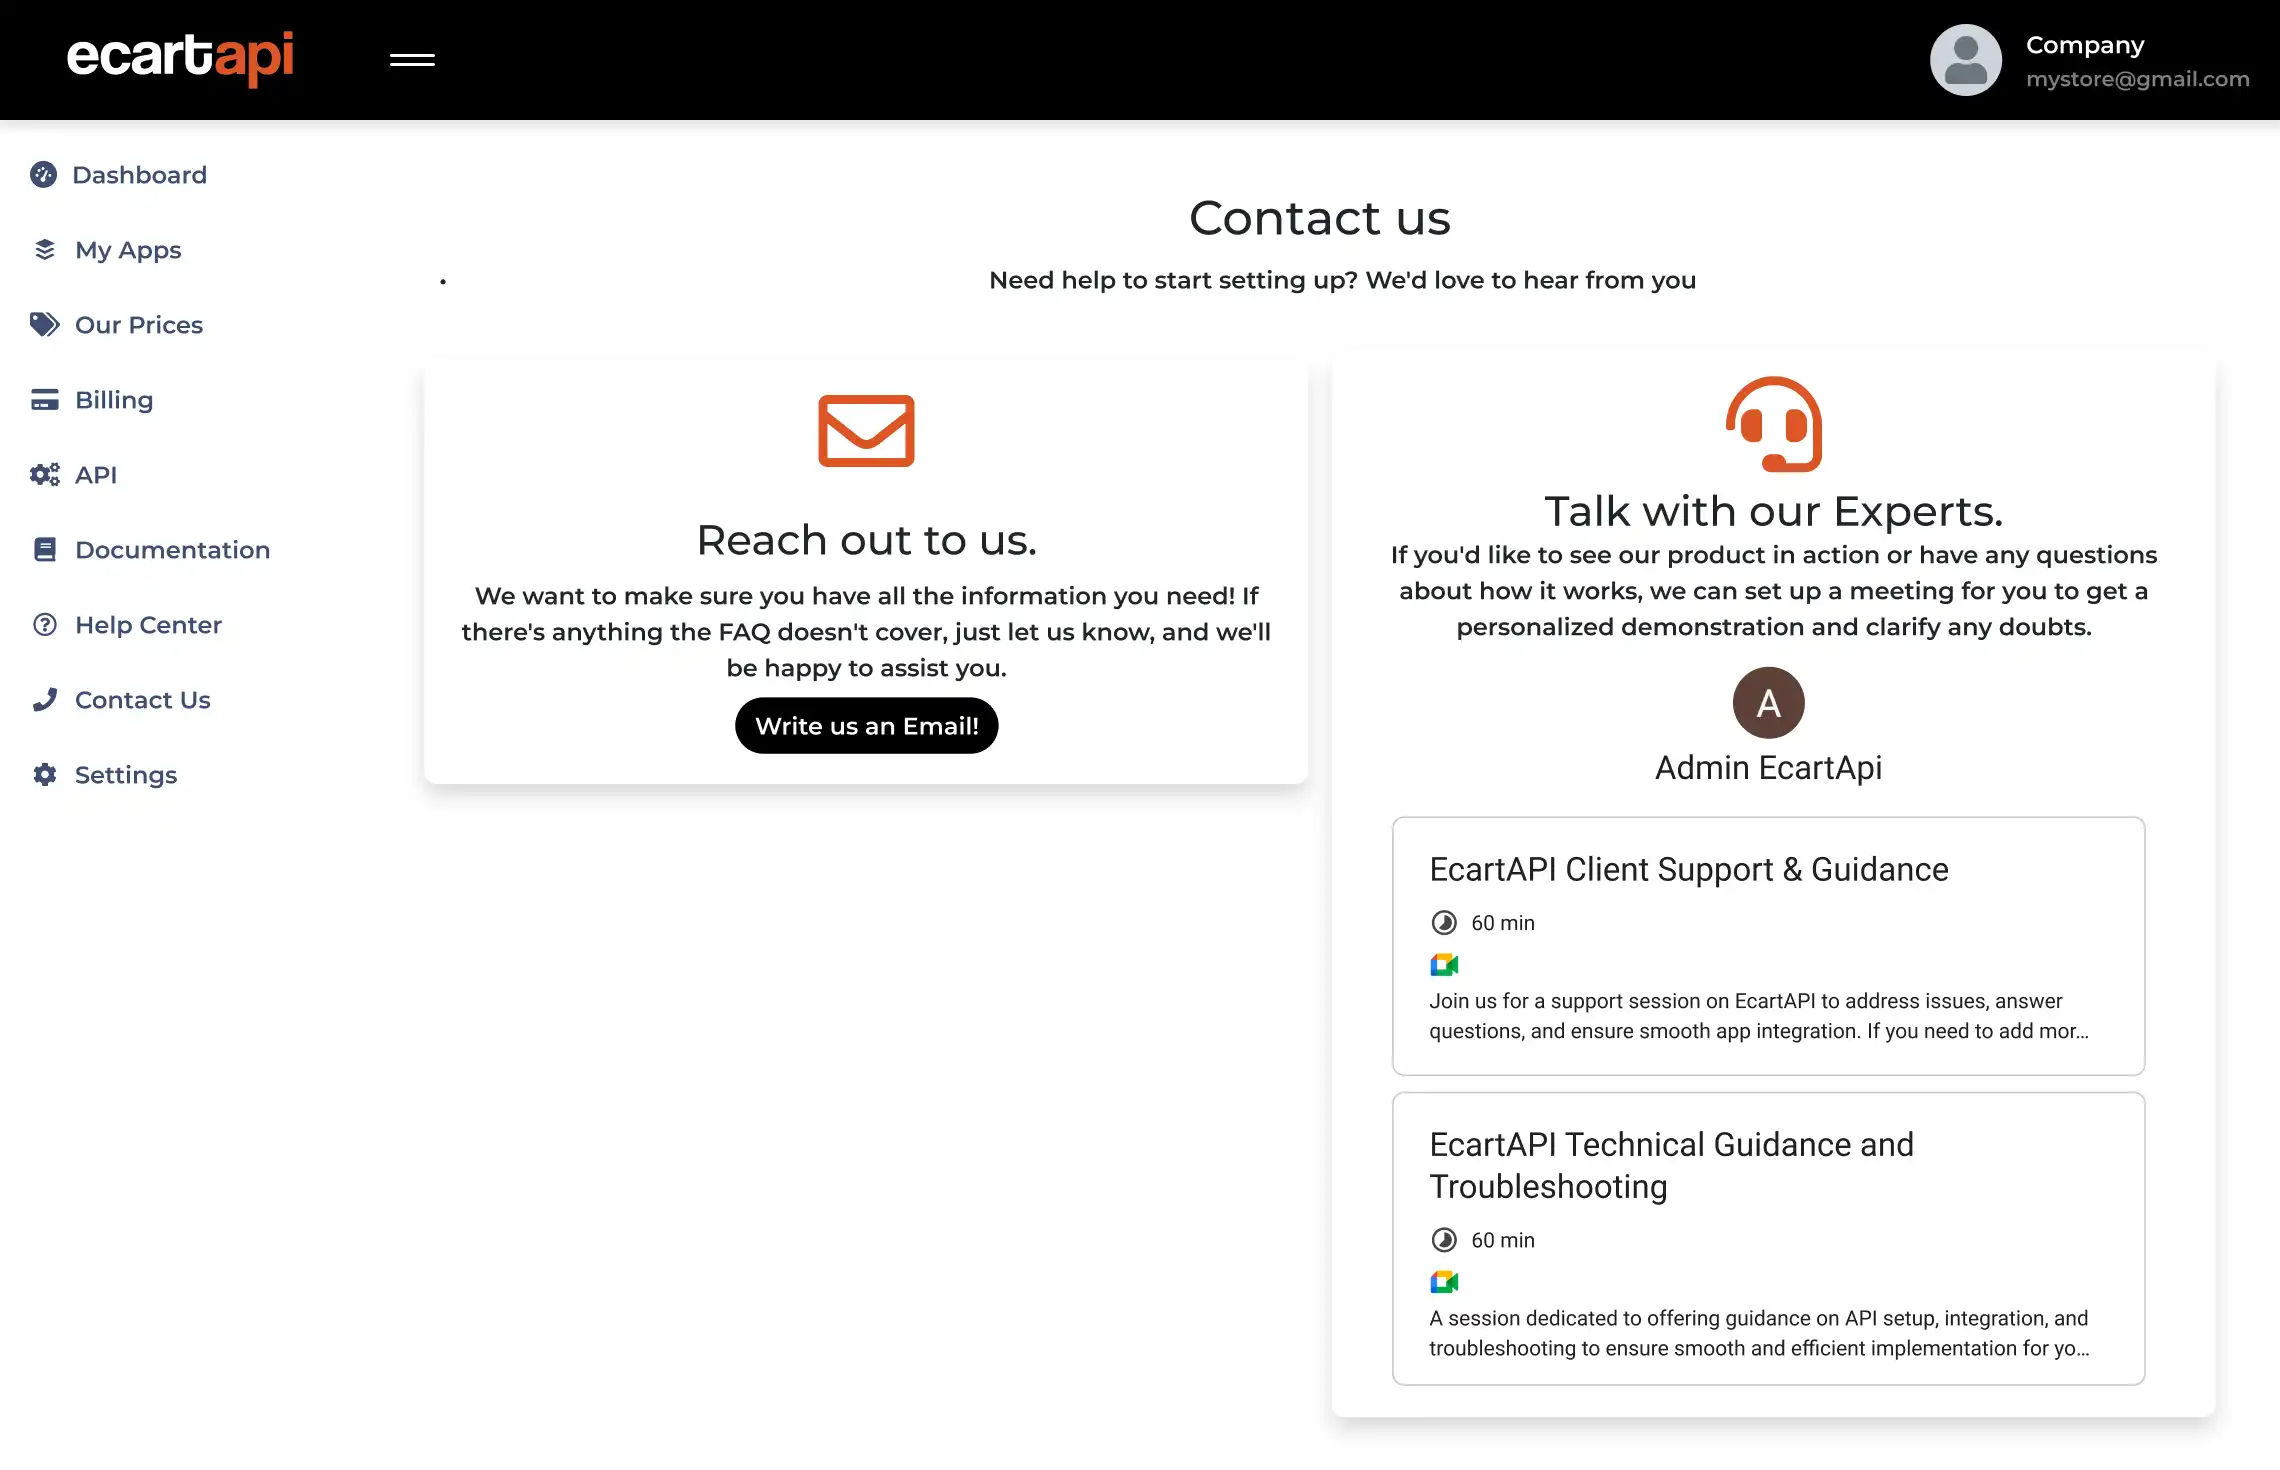Open the hamburger navigation menu
Image resolution: width=2280 pixels, height=1470 pixels.
[x=411, y=59]
